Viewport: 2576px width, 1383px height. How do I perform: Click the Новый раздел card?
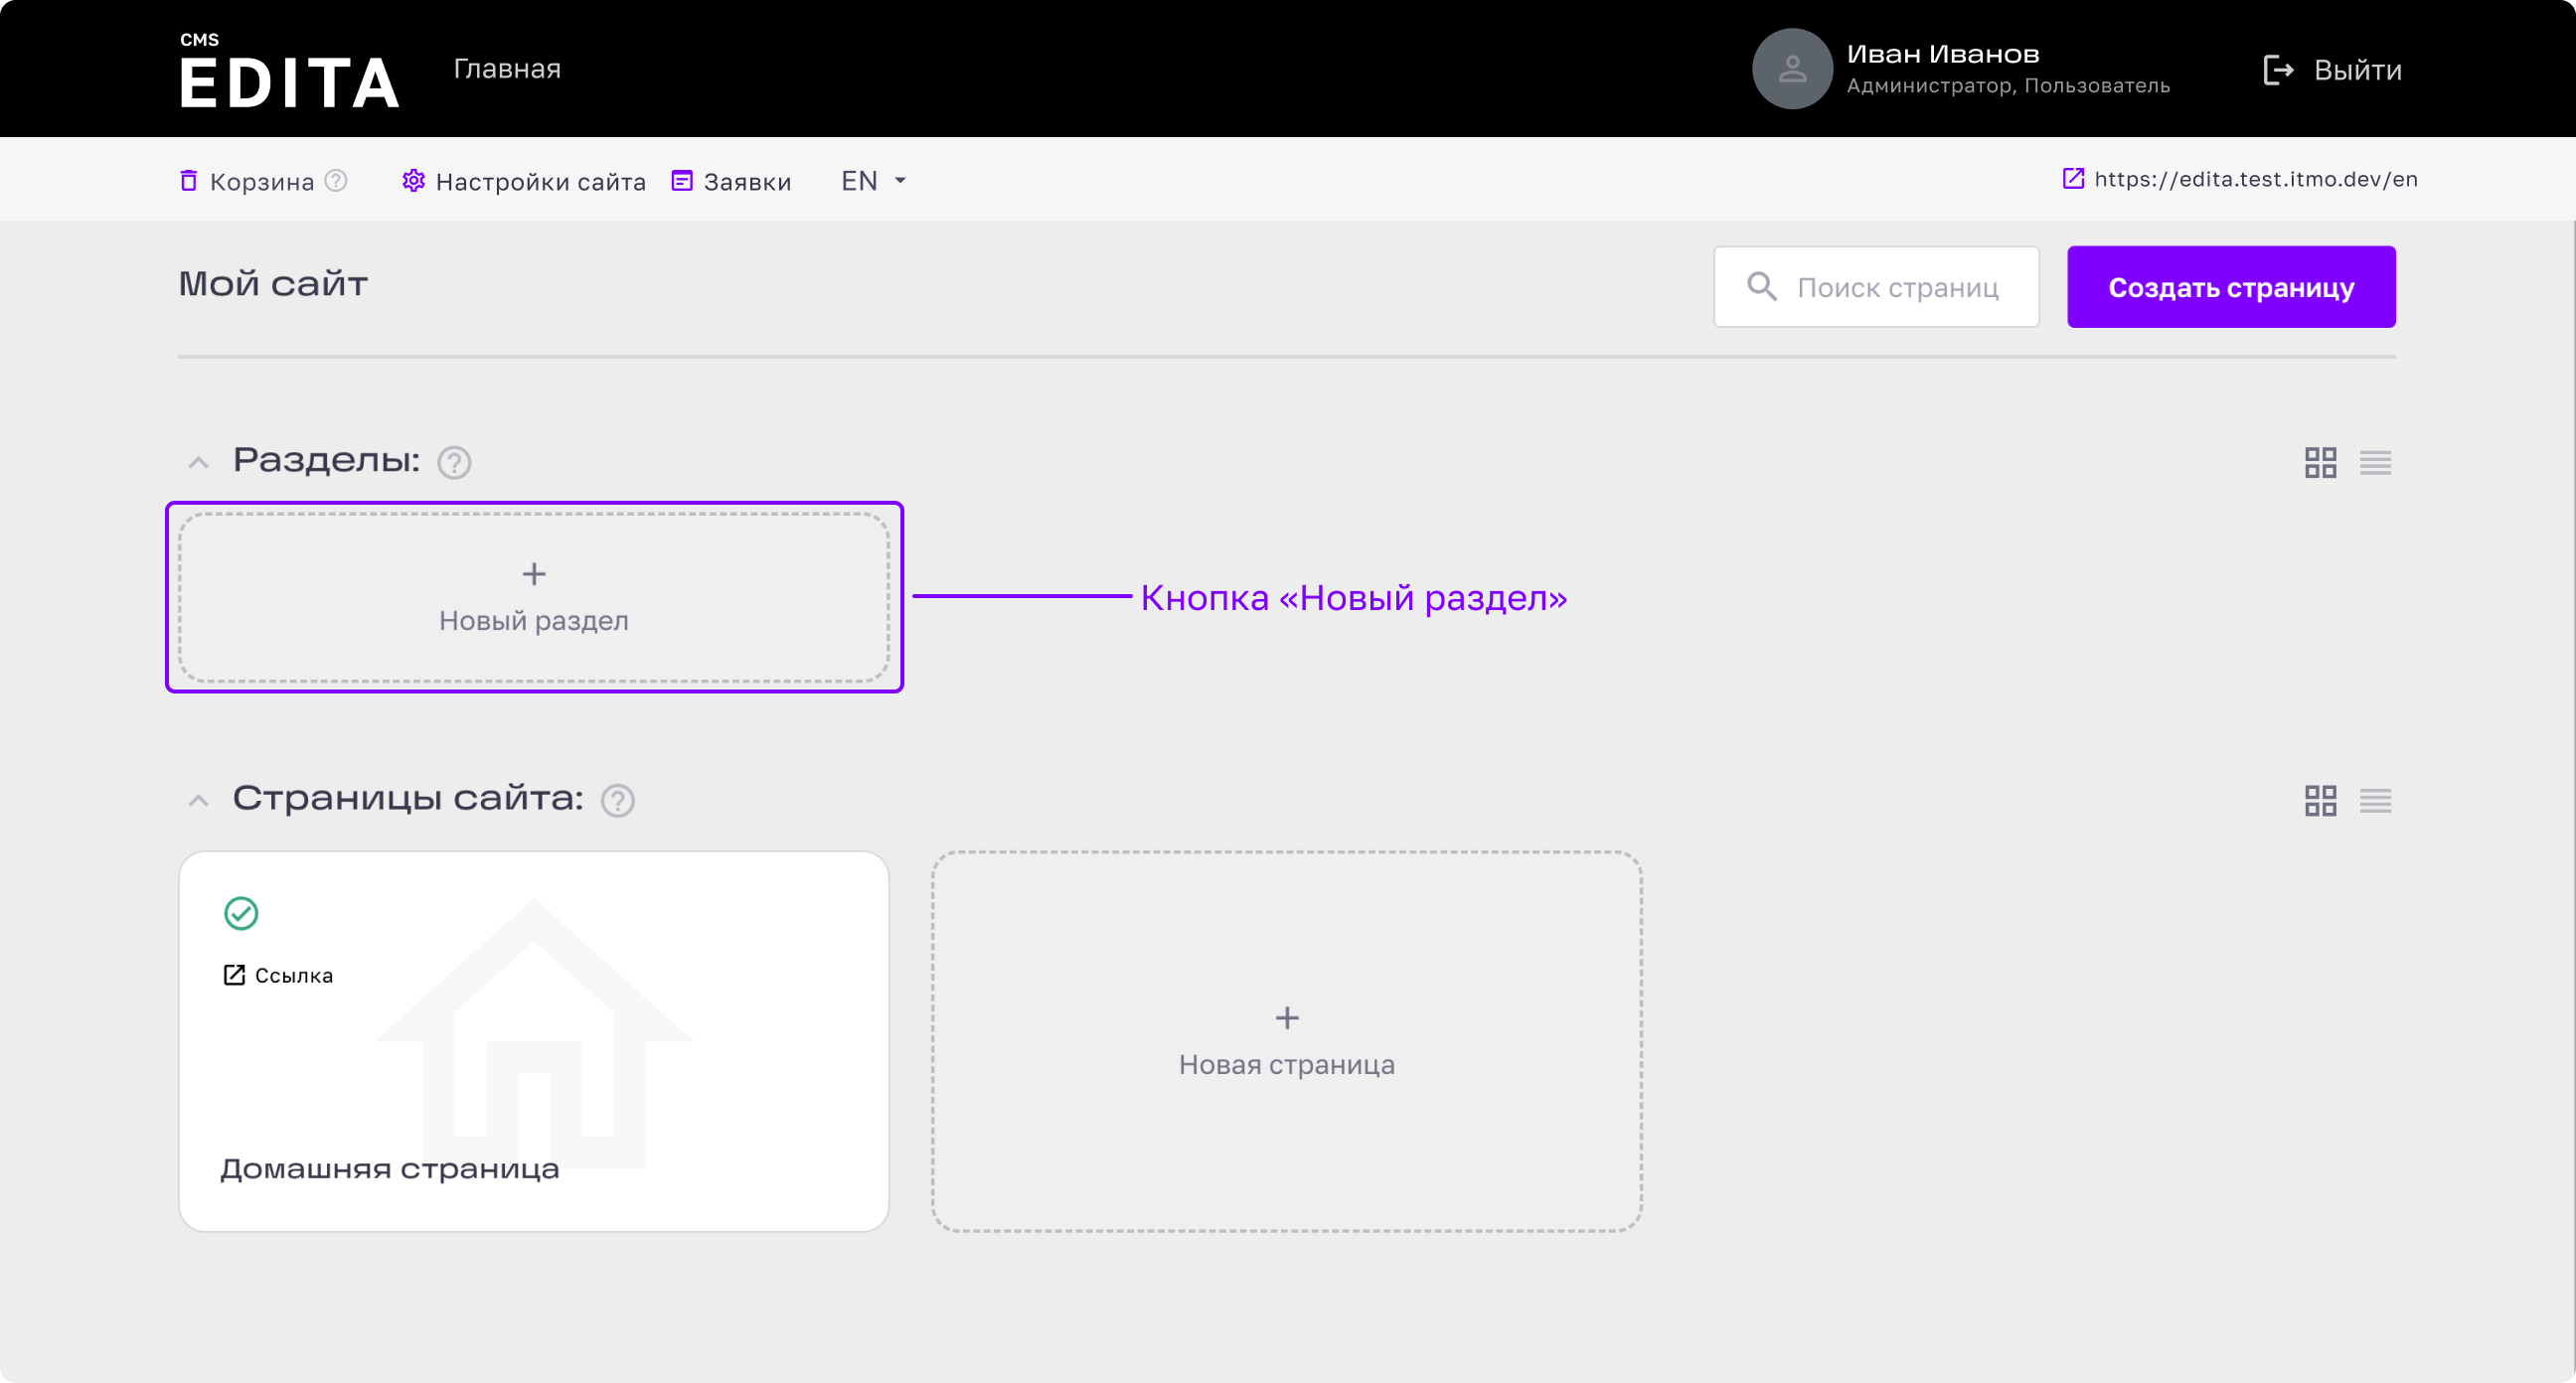click(x=534, y=597)
